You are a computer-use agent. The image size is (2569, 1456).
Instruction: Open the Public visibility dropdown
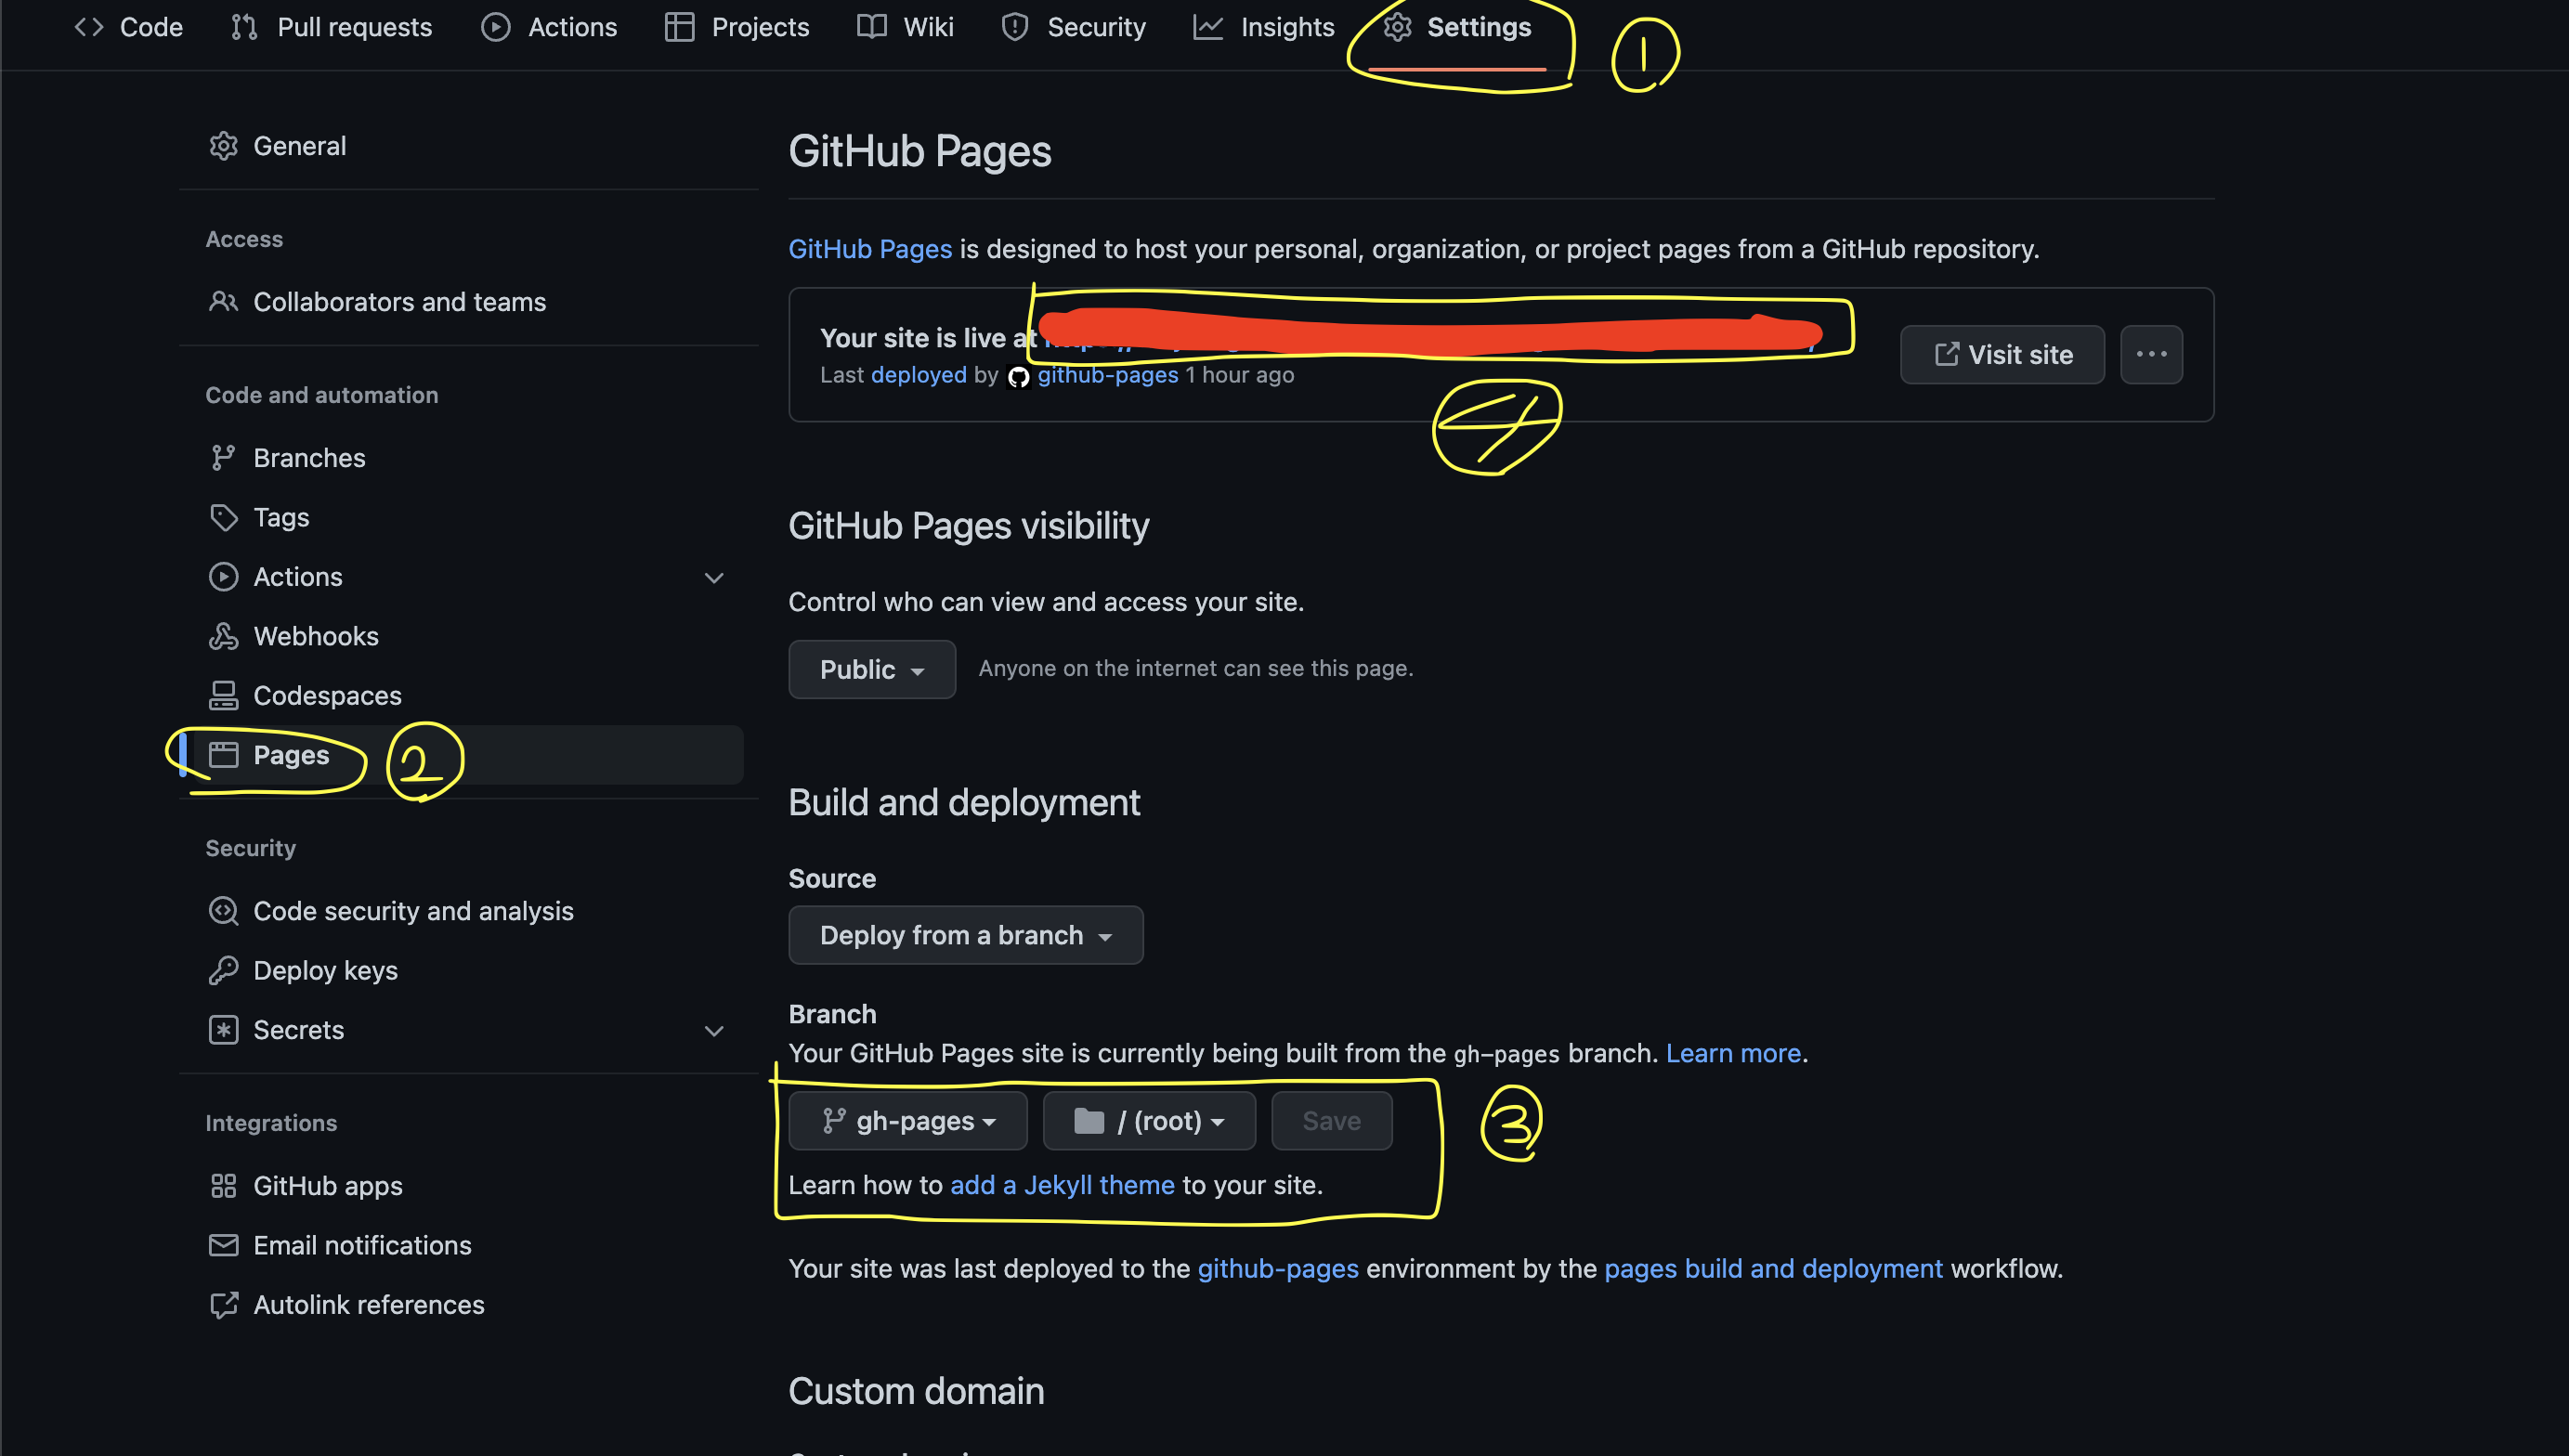(872, 669)
